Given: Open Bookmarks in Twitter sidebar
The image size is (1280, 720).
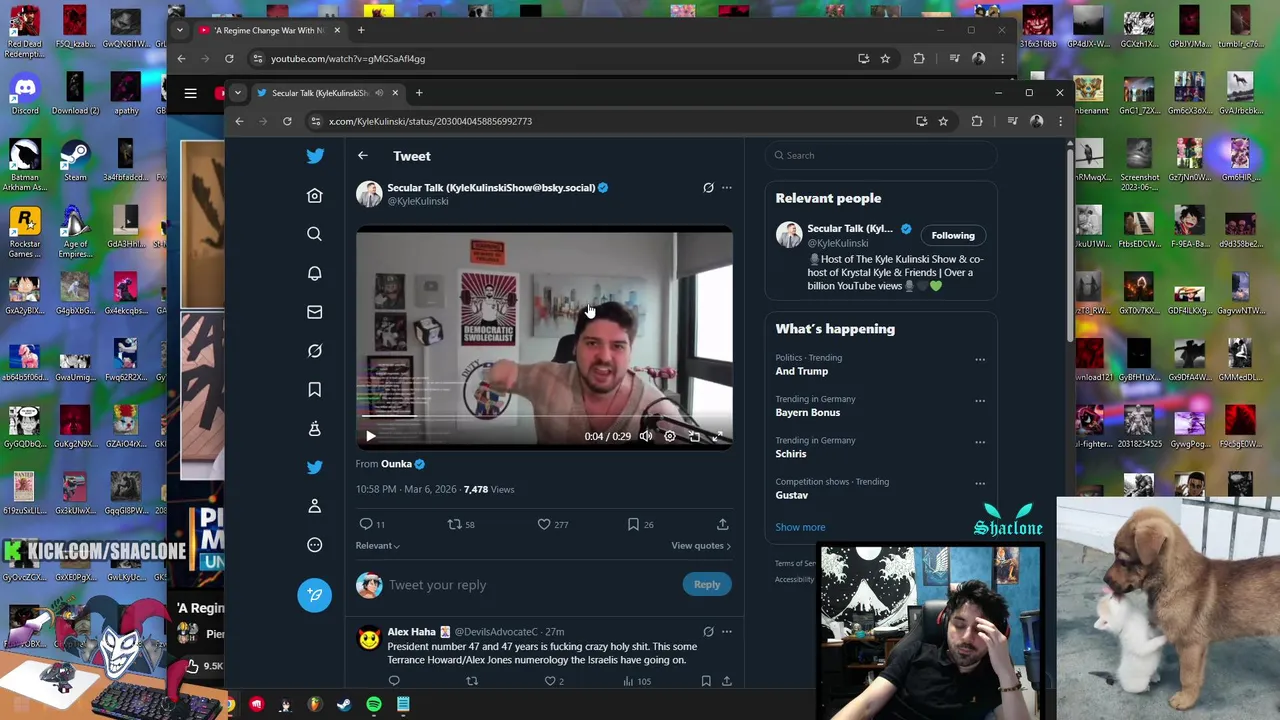Looking at the screenshot, I should coord(315,389).
